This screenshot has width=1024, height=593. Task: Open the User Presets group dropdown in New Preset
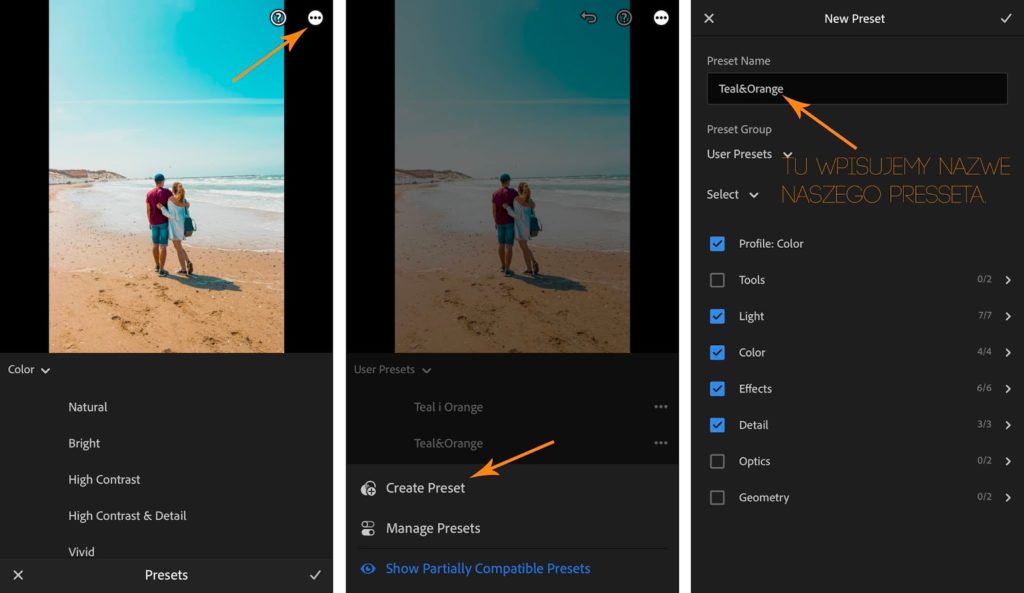[749, 154]
